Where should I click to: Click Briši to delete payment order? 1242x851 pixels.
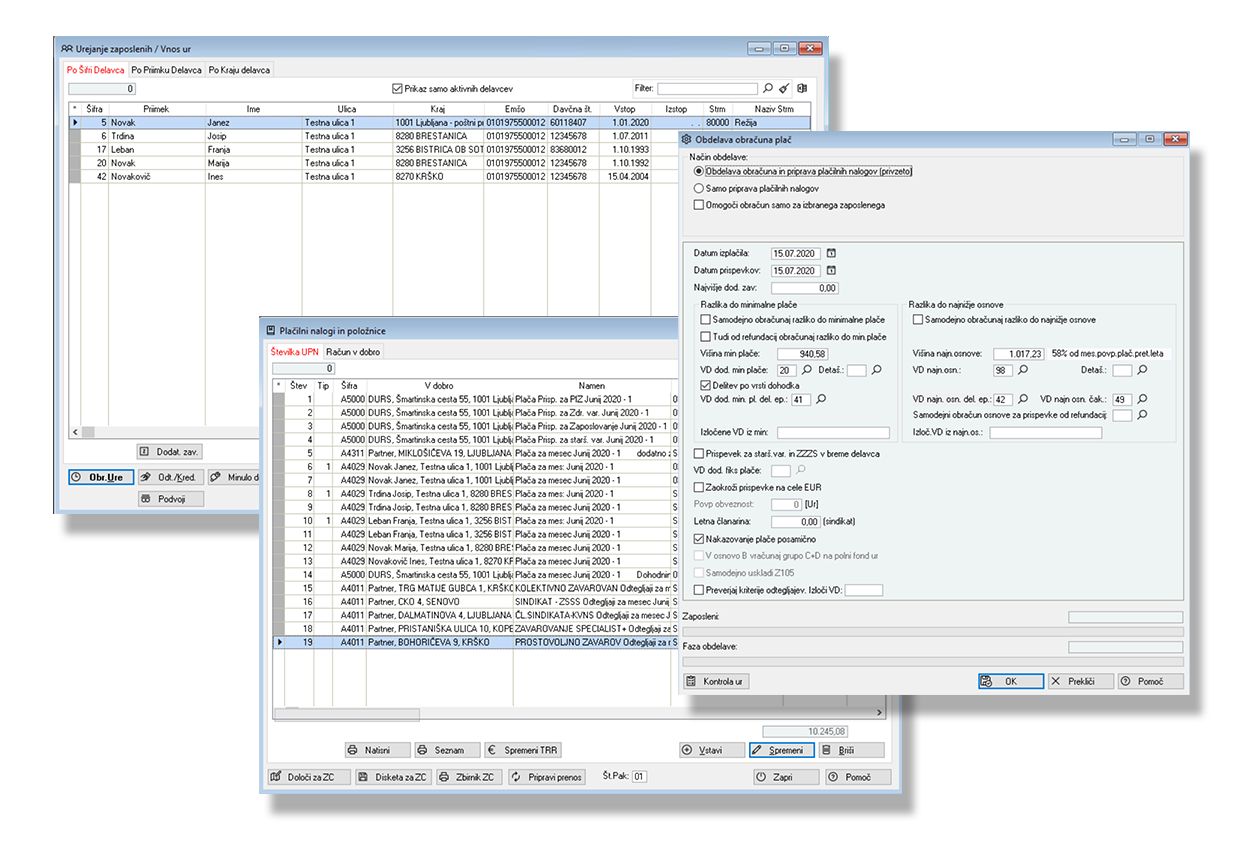851,750
